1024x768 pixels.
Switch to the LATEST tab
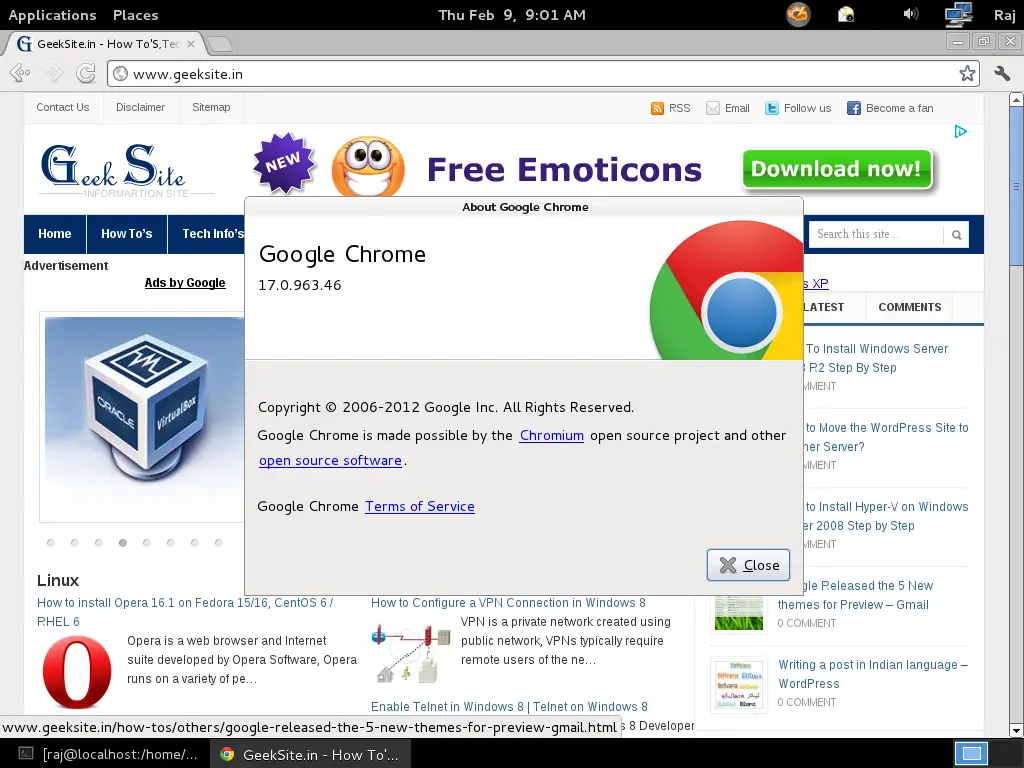coord(823,307)
